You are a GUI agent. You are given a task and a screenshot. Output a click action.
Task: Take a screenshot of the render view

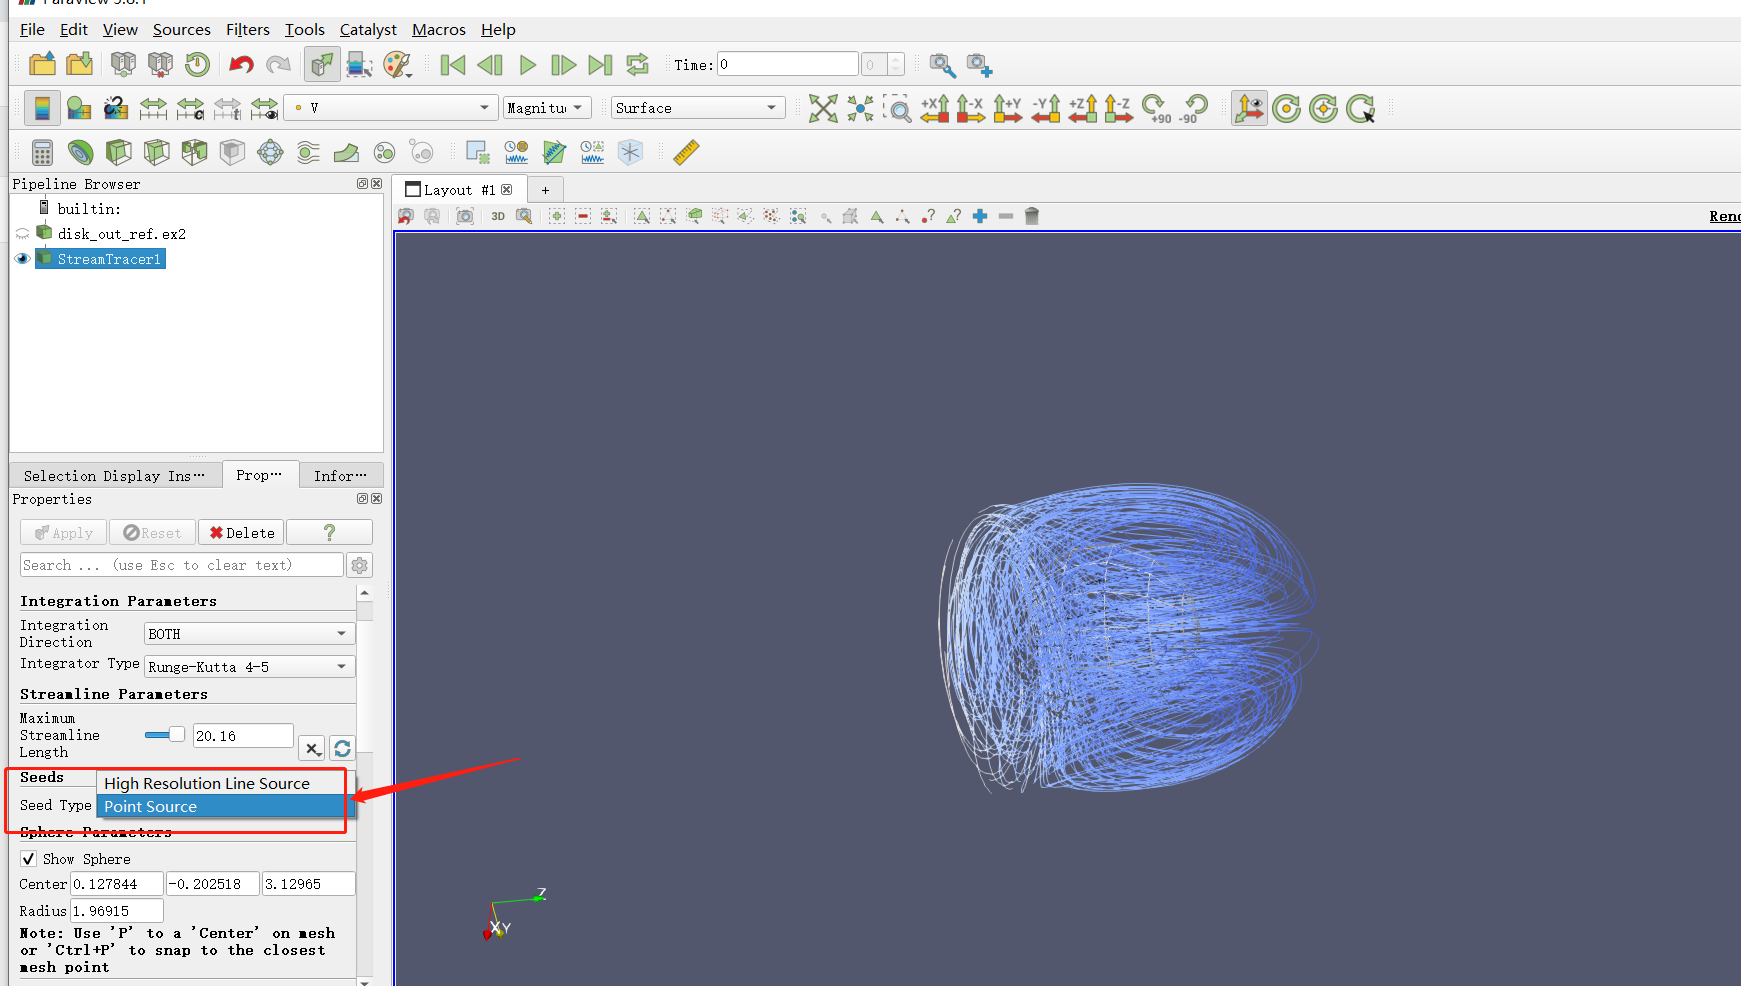click(x=465, y=216)
